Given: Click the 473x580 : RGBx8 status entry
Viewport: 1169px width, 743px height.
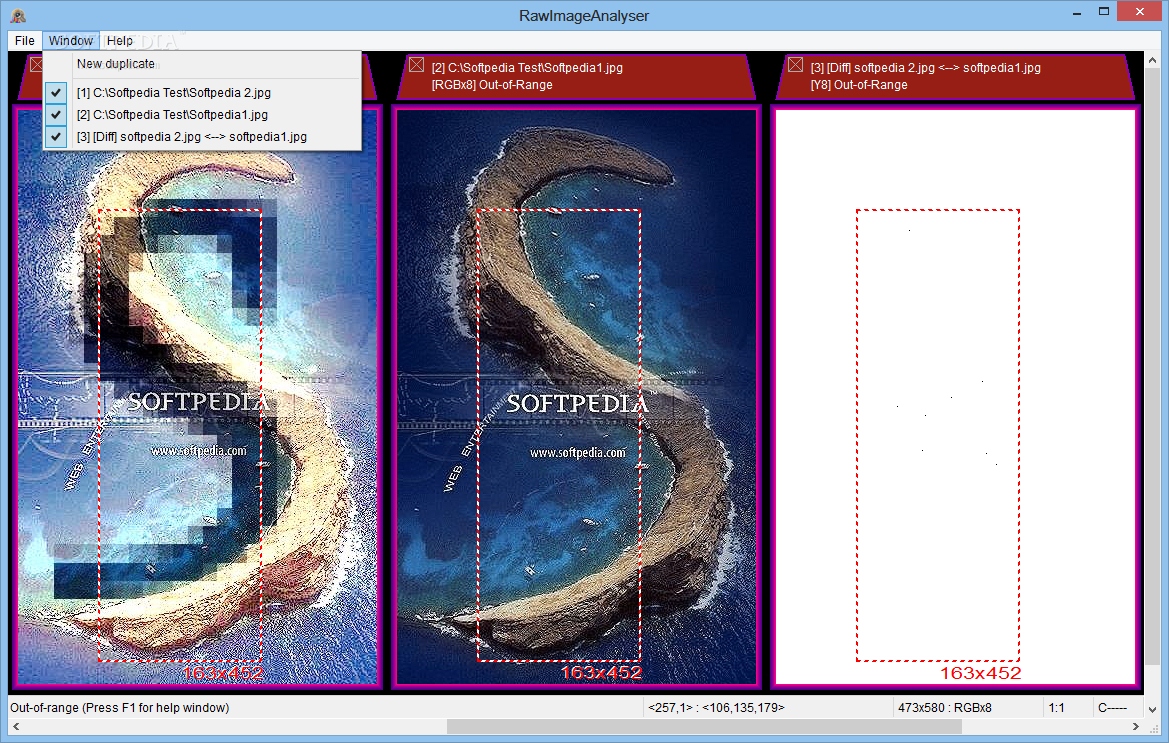Looking at the screenshot, I should [945, 708].
